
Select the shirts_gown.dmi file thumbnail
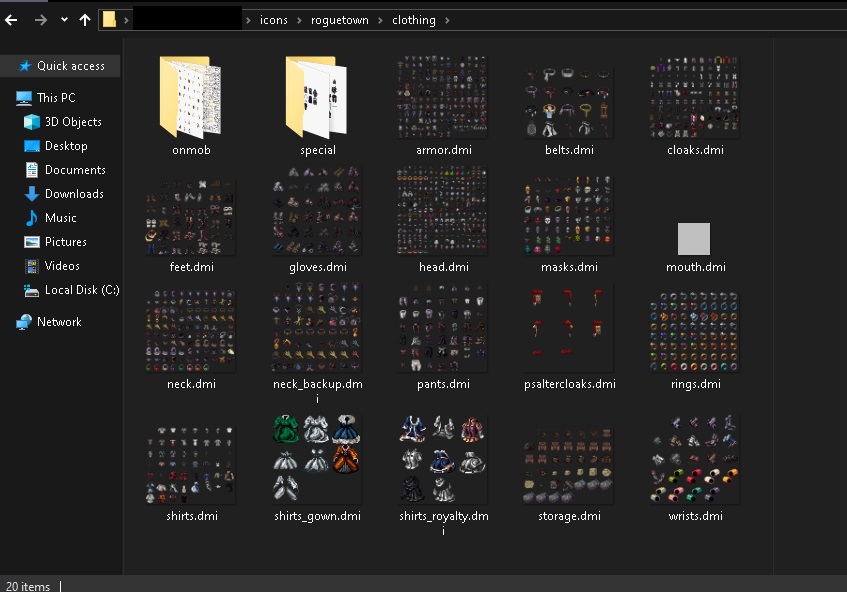317,459
